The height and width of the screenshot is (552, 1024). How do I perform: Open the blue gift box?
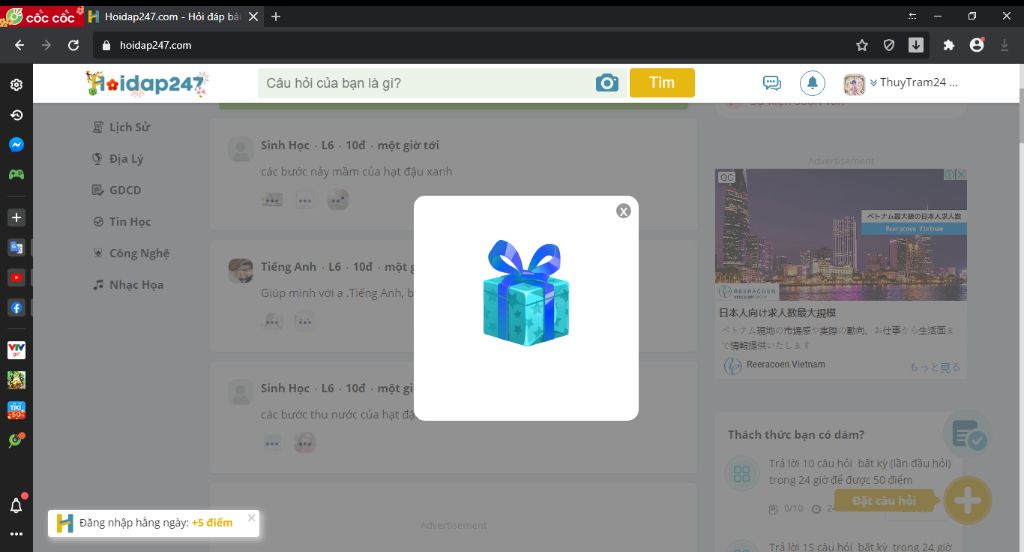click(x=526, y=293)
